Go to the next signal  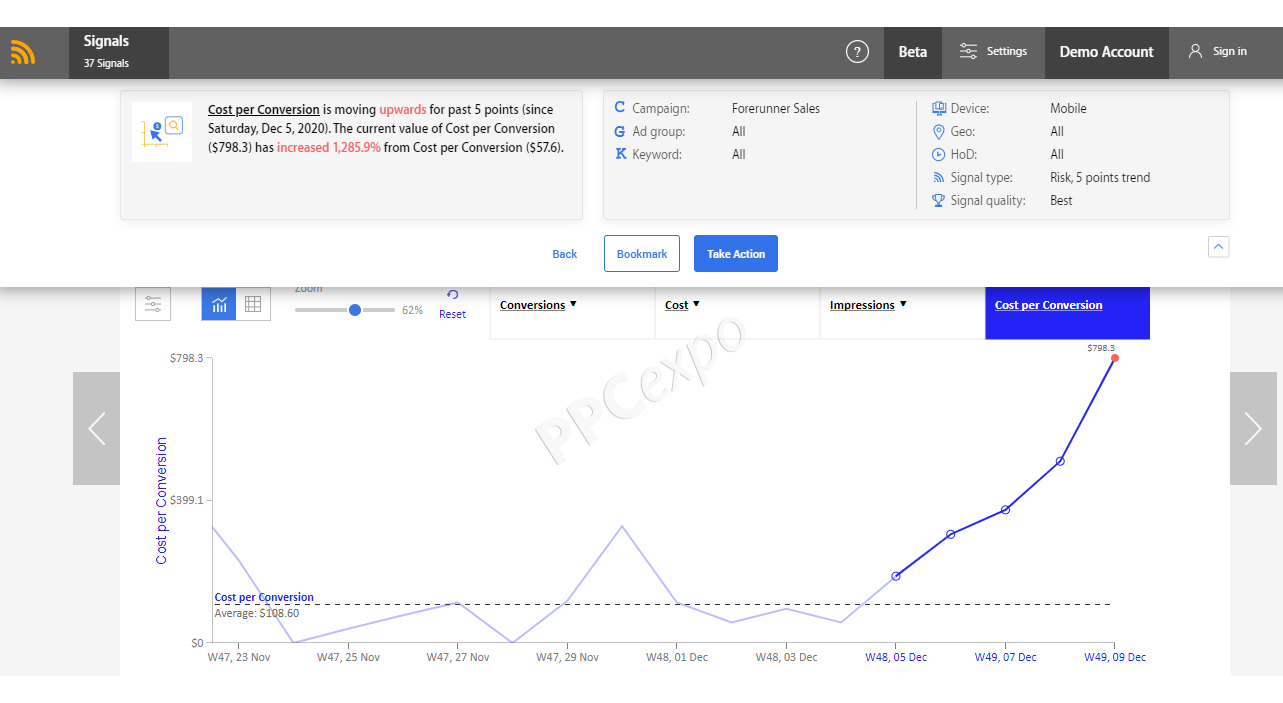point(1253,429)
